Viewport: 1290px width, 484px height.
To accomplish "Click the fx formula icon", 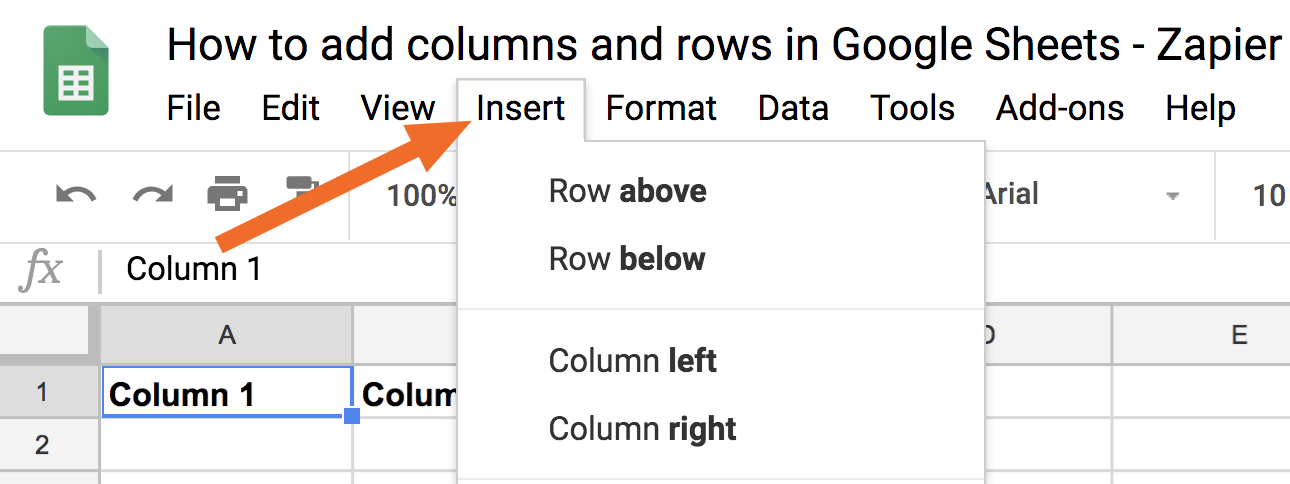I will click(x=42, y=270).
